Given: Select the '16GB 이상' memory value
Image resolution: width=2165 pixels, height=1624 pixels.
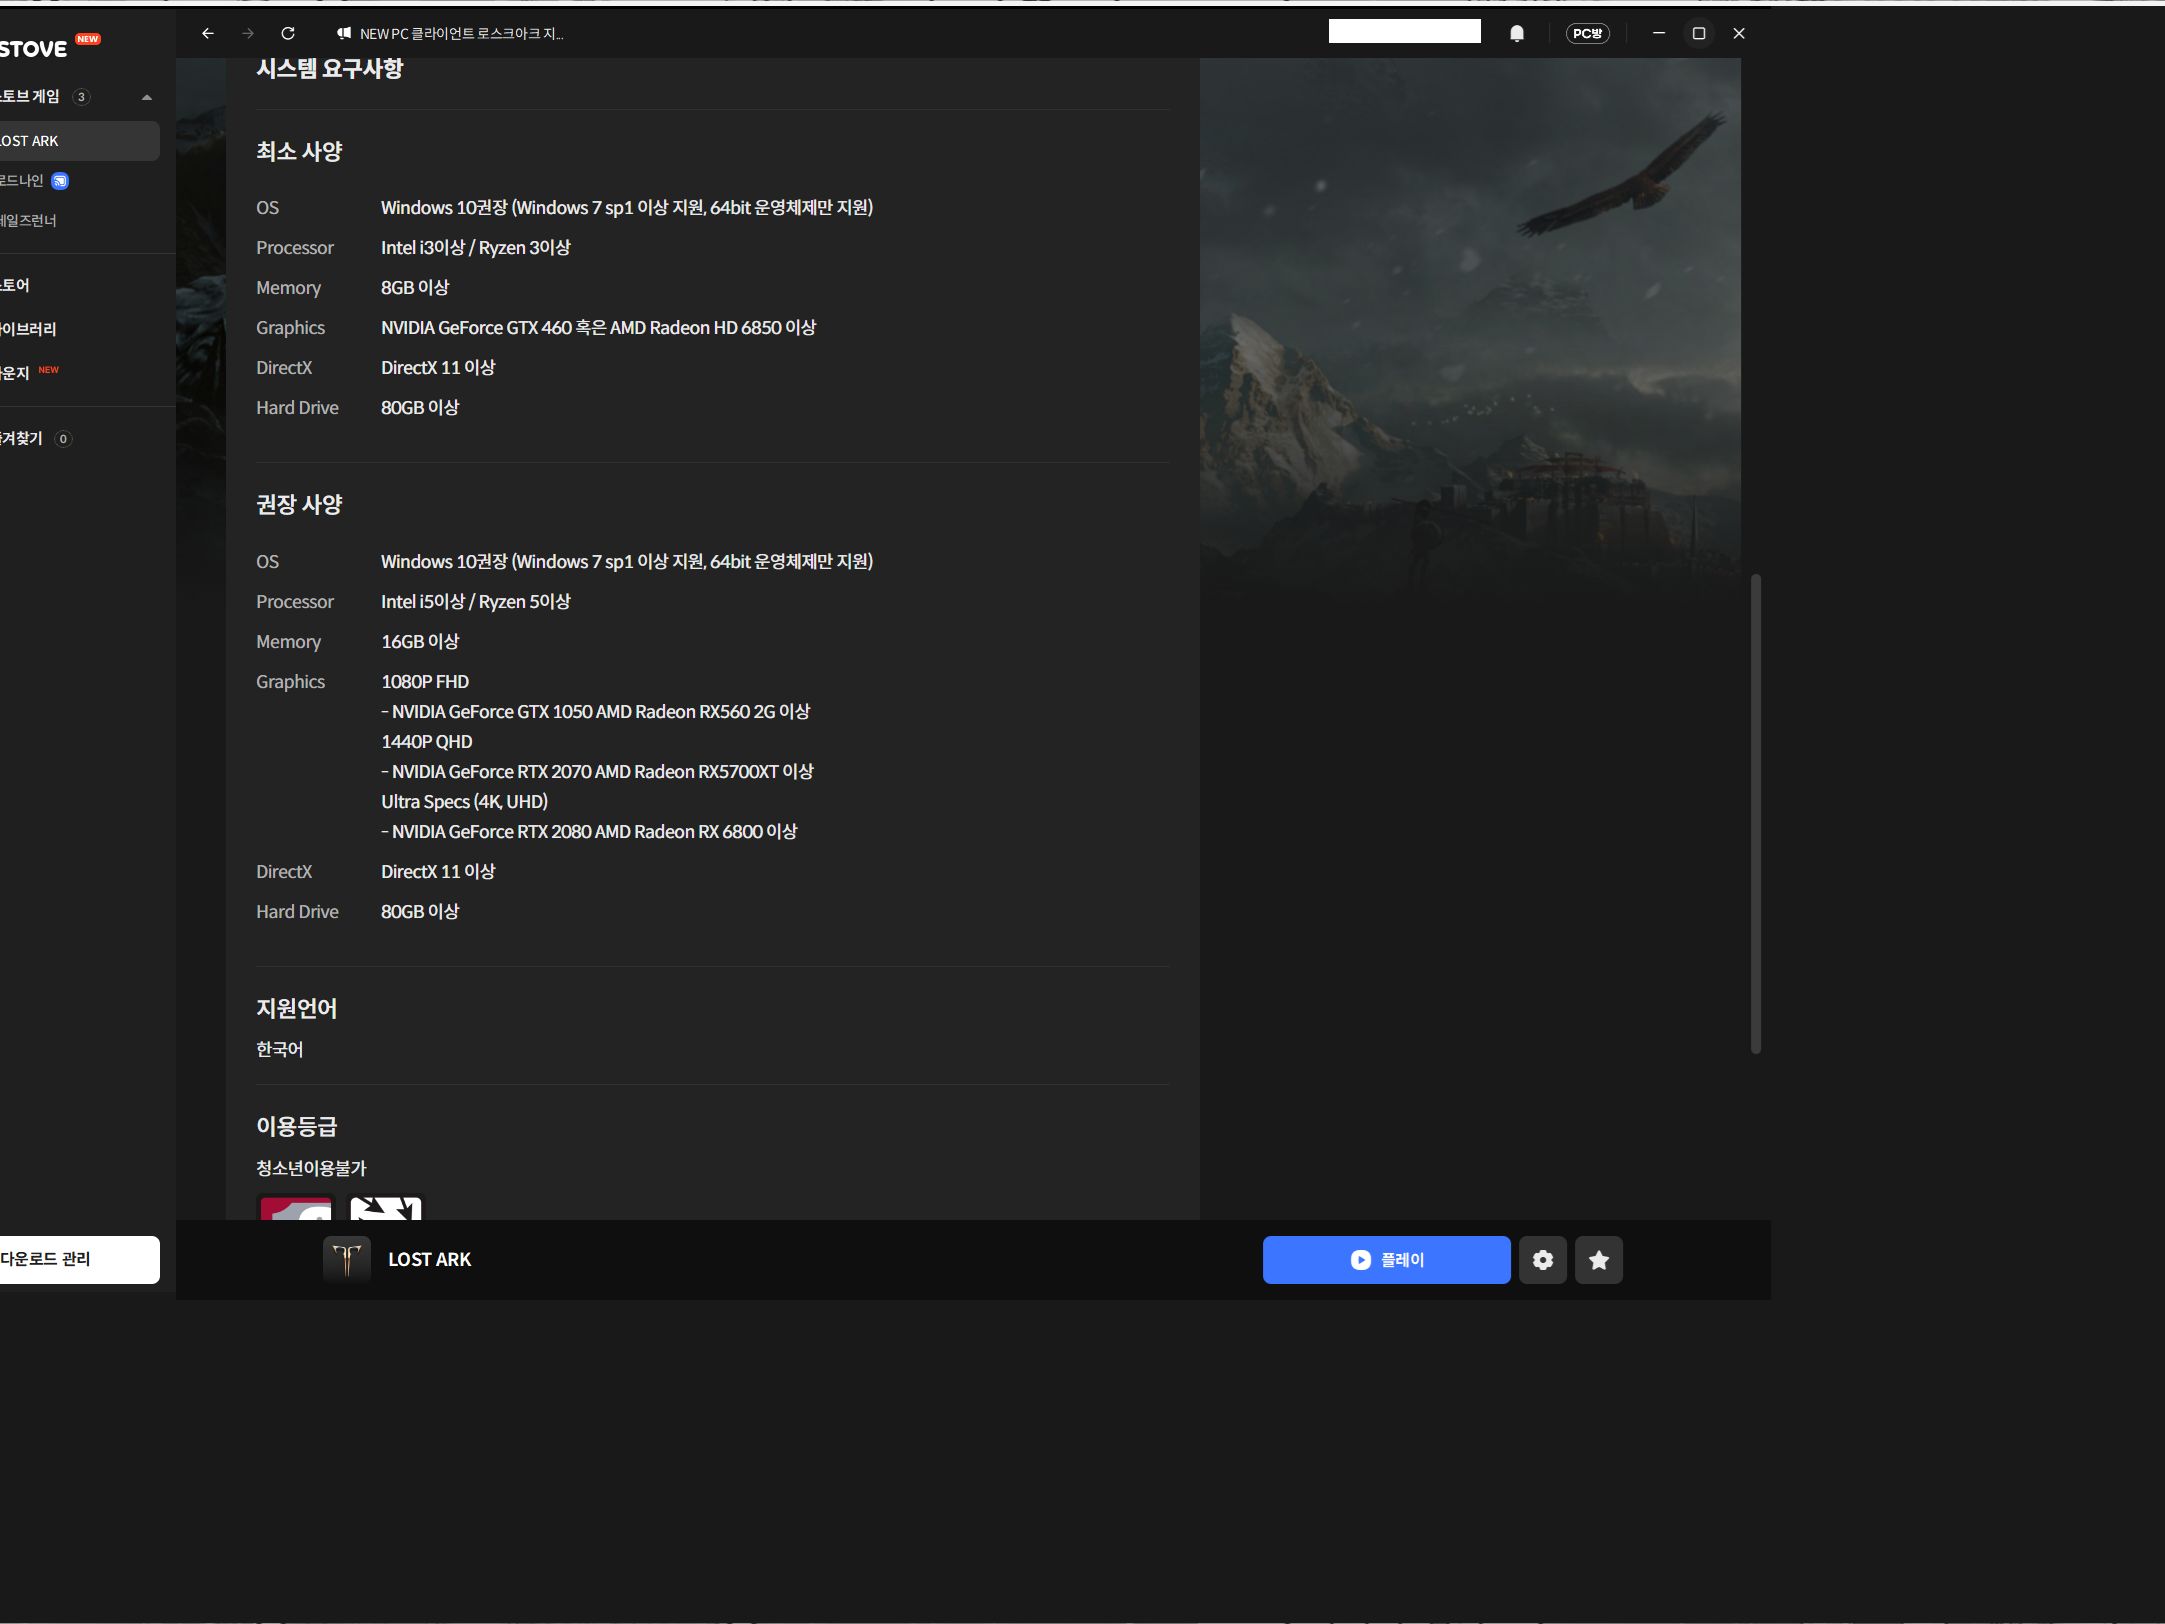Looking at the screenshot, I should [420, 641].
